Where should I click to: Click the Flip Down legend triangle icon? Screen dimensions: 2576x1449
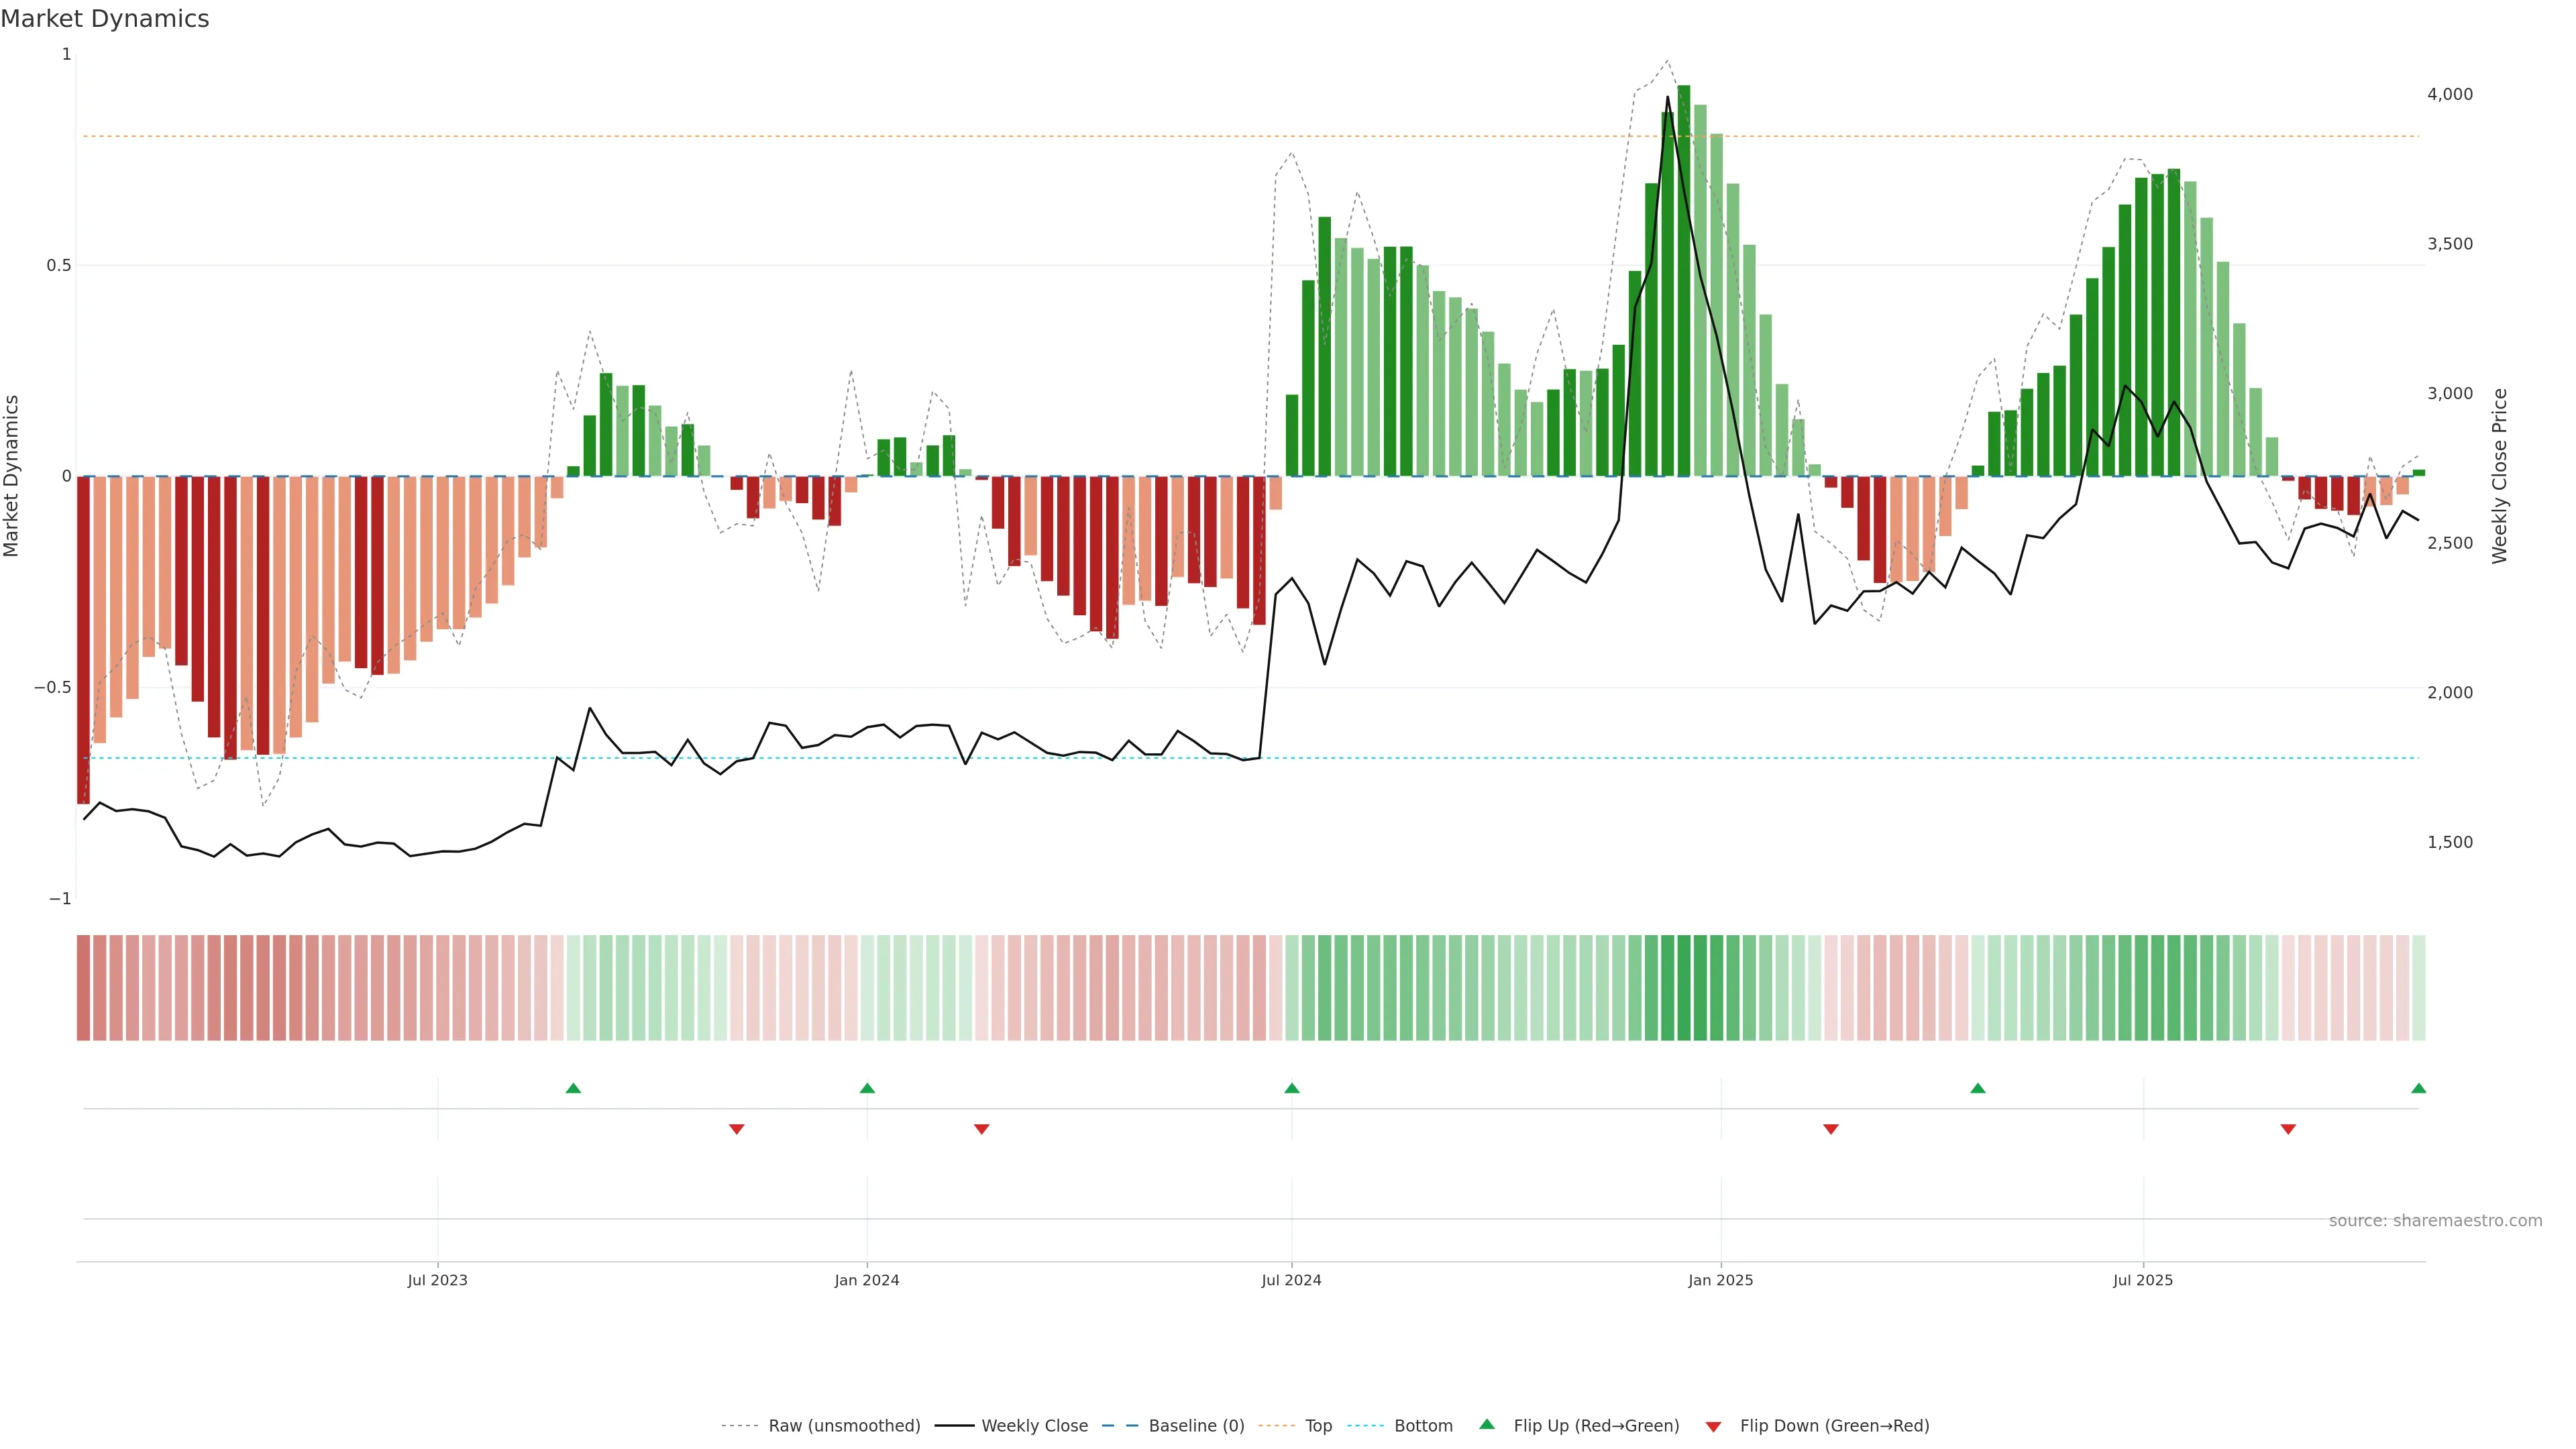1713,1427
